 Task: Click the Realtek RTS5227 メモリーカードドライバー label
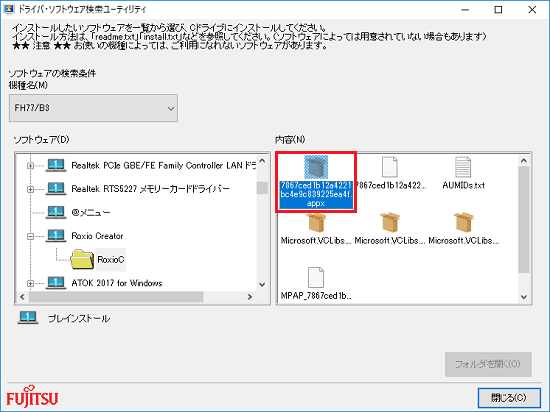[150, 189]
